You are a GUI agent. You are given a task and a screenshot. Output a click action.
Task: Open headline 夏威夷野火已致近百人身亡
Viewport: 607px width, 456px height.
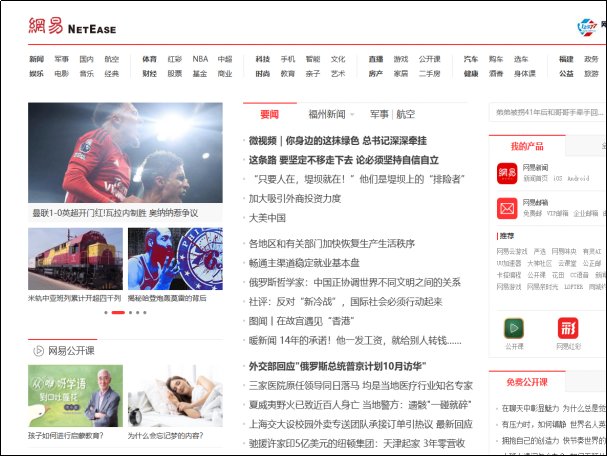(x=360, y=405)
